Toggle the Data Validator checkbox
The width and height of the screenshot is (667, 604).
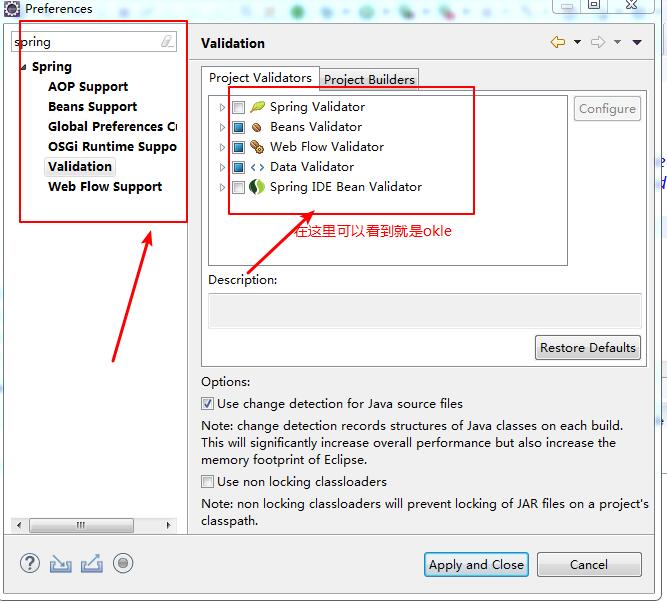click(239, 167)
